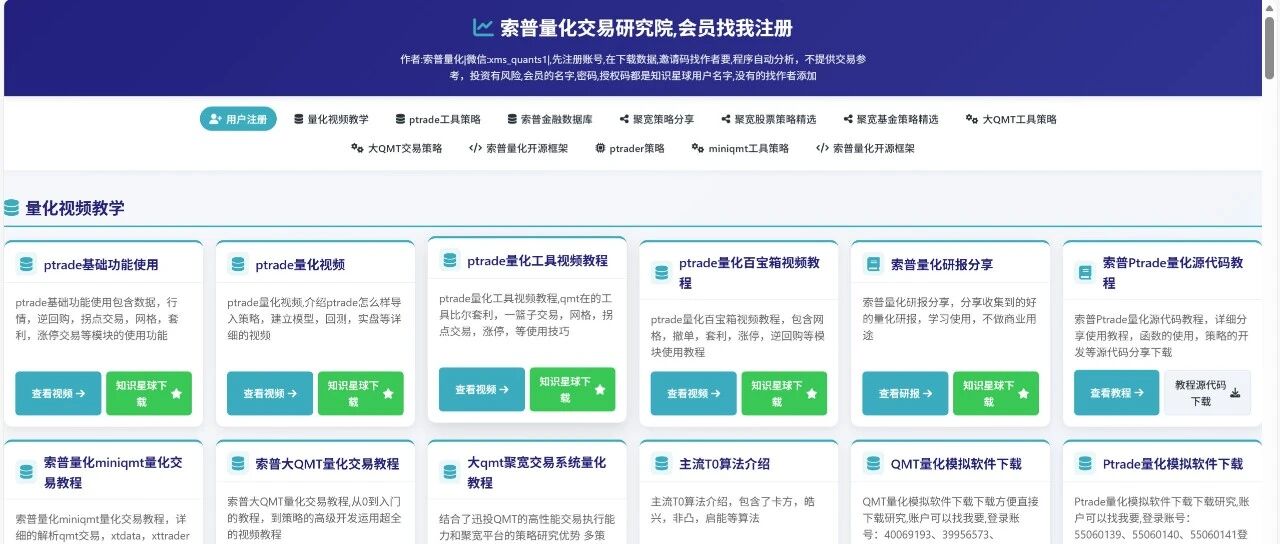Click the description text of 主流T0算法介绍 card
1280x544 pixels.
[x=732, y=510]
